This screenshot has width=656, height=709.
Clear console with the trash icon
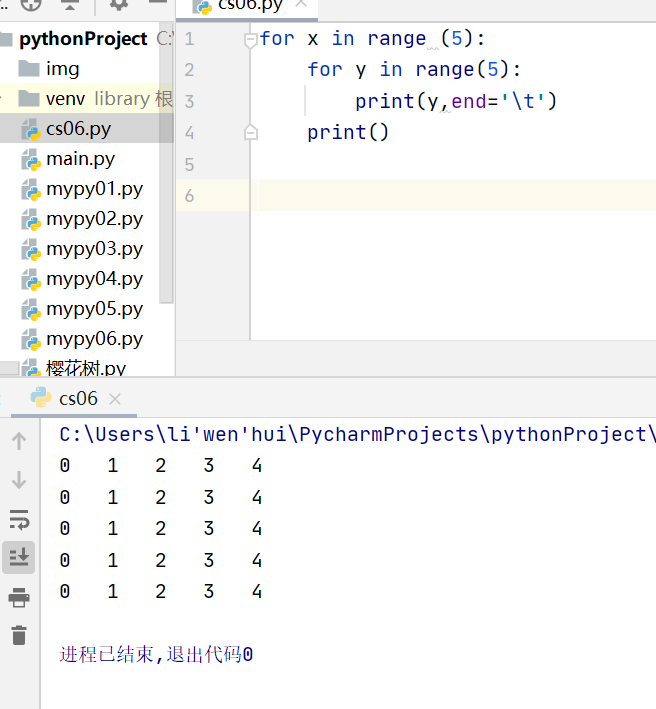19,635
